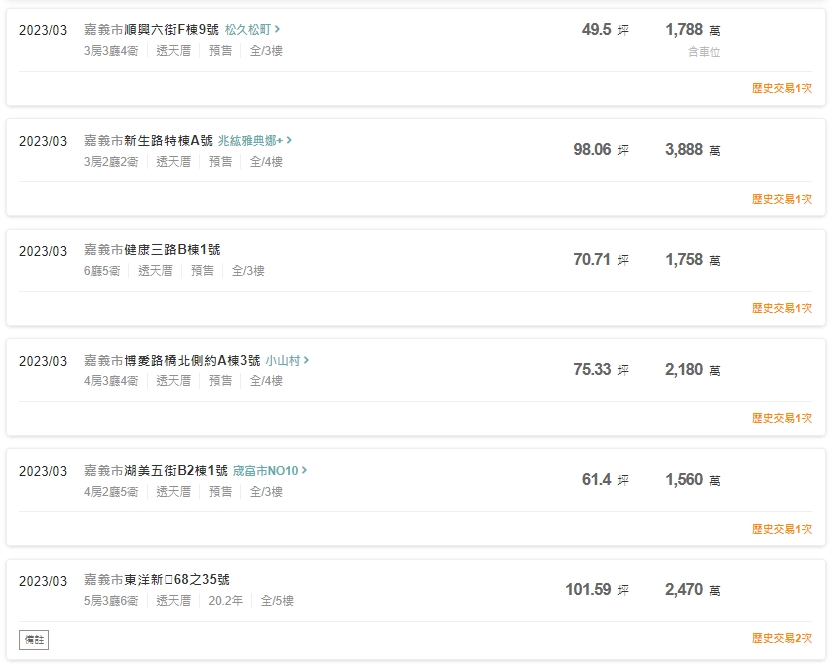
Task: View 歷史交易1次 for 健康三路B棟1號
Action: (781, 308)
